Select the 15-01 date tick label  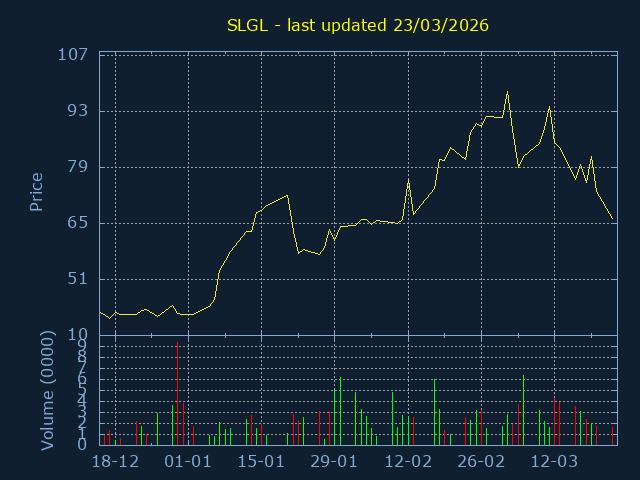[x=261, y=461]
